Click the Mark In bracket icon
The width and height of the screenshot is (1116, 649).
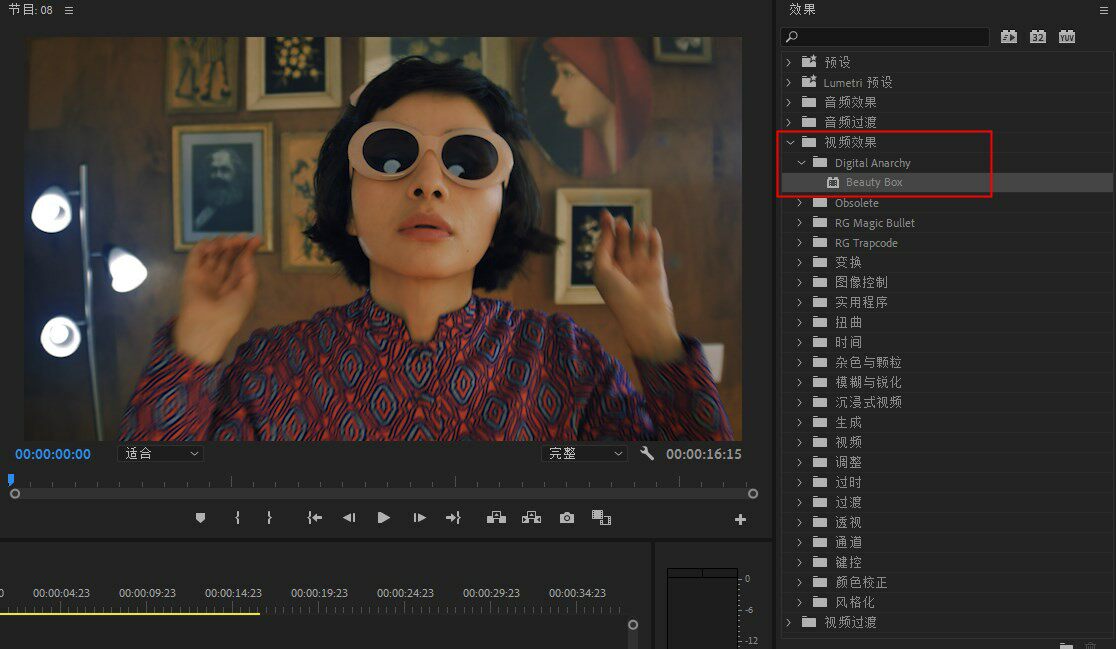pos(237,518)
